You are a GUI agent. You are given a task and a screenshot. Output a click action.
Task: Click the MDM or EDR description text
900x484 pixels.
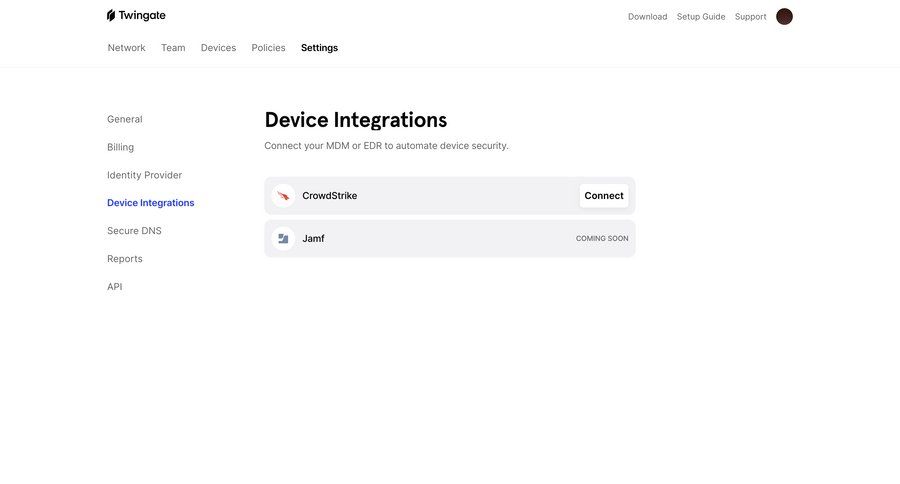(386, 146)
